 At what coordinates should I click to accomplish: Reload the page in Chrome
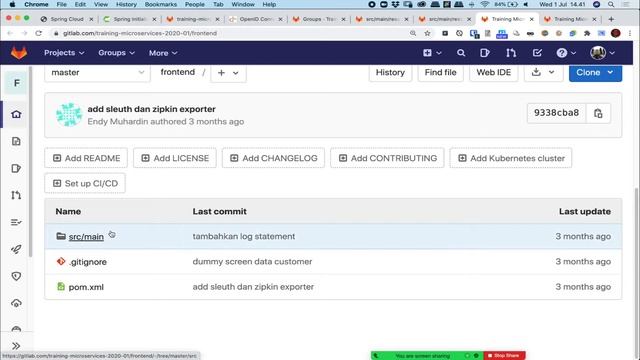[38, 33]
